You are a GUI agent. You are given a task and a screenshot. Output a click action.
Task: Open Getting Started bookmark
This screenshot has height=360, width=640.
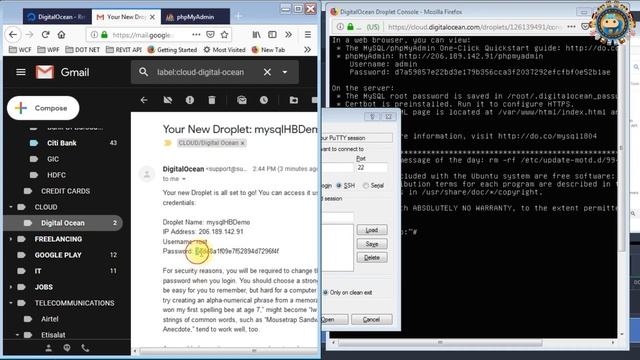[x=172, y=50]
